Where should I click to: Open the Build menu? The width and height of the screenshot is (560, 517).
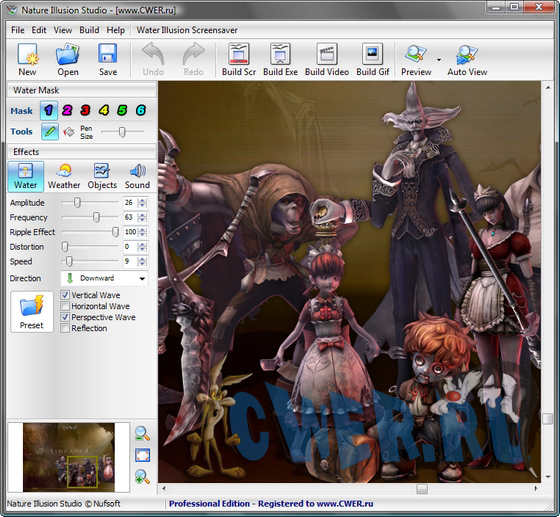coord(89,30)
